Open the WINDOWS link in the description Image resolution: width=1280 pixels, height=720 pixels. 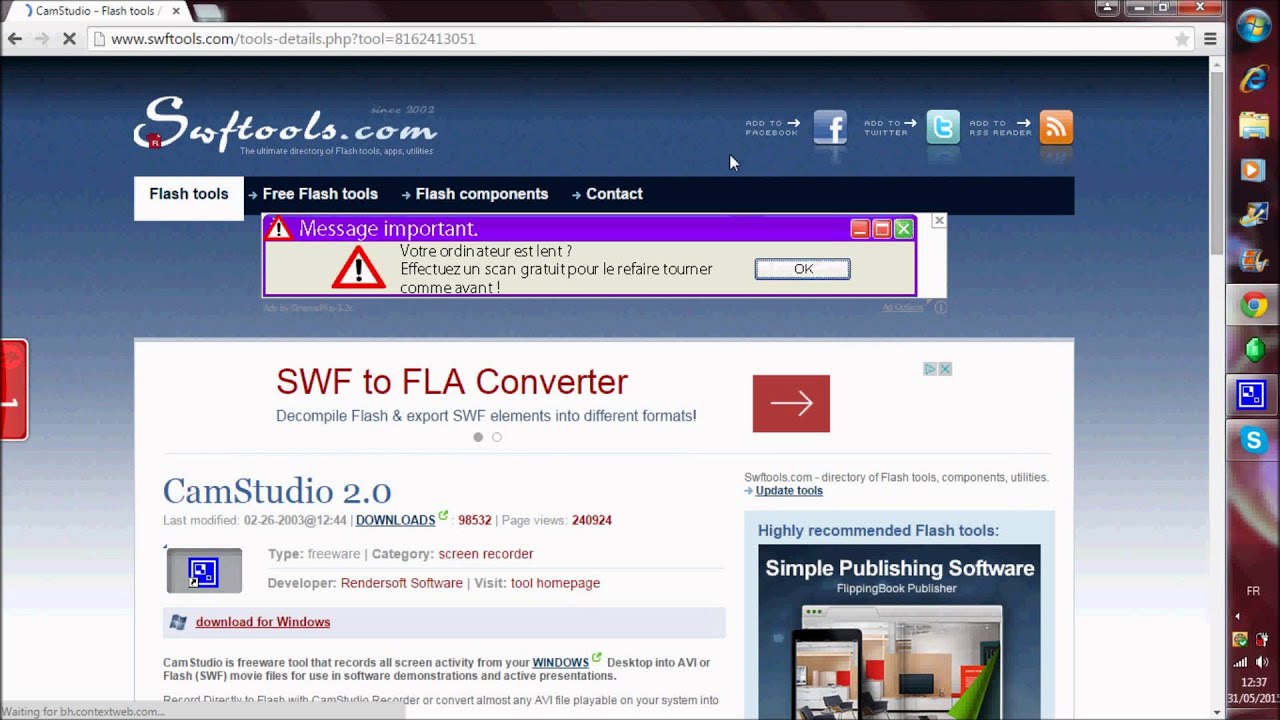560,662
